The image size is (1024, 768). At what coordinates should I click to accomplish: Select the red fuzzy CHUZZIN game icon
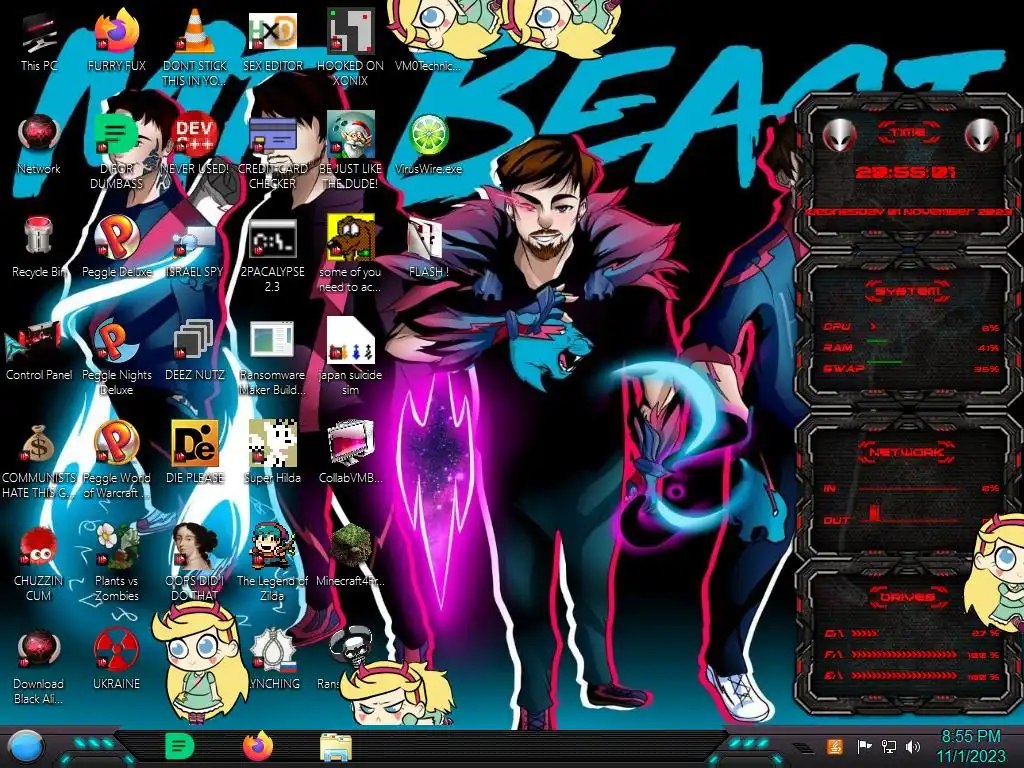pos(39,564)
